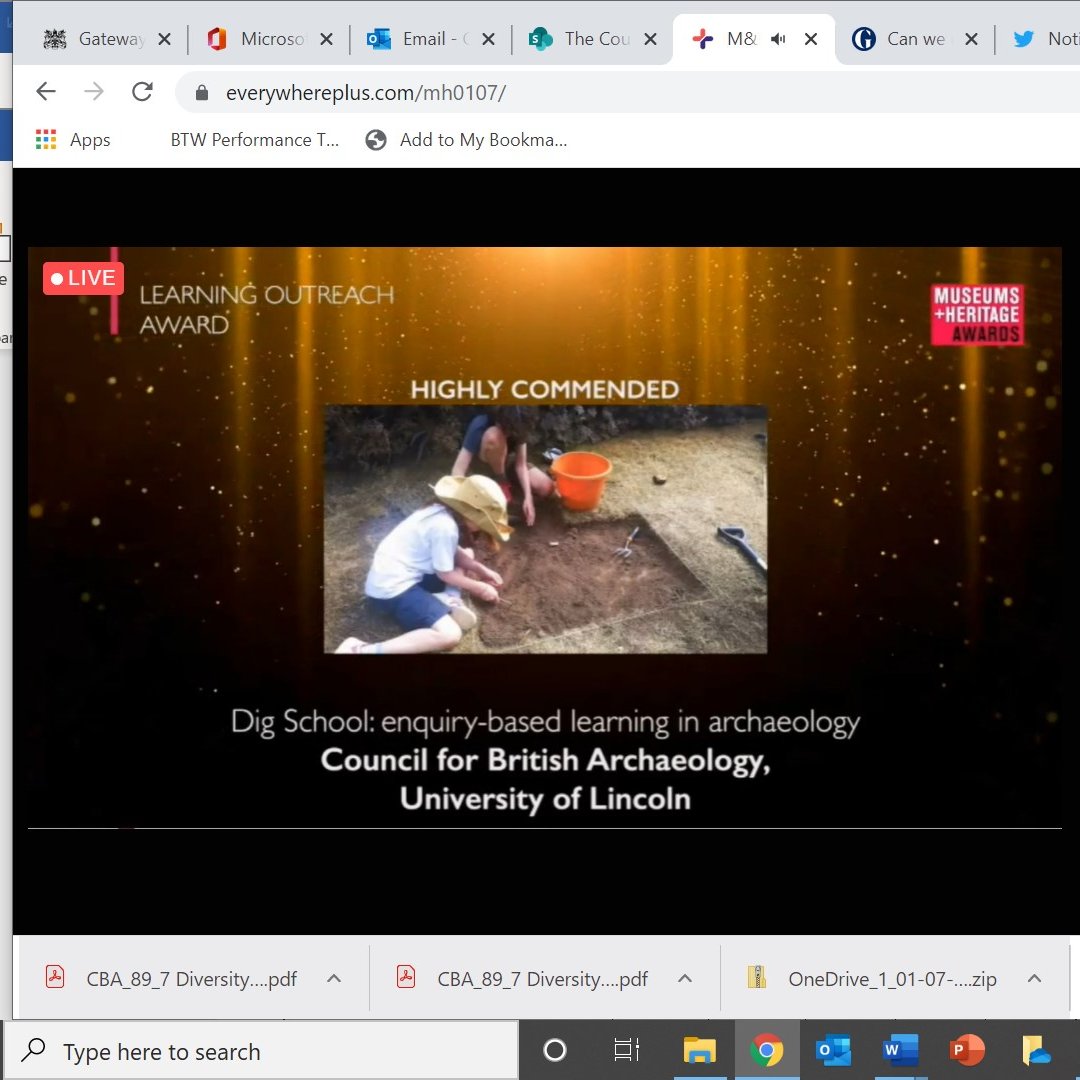Reload the everywhereplus.com page
The height and width of the screenshot is (1080, 1080).
(143, 91)
